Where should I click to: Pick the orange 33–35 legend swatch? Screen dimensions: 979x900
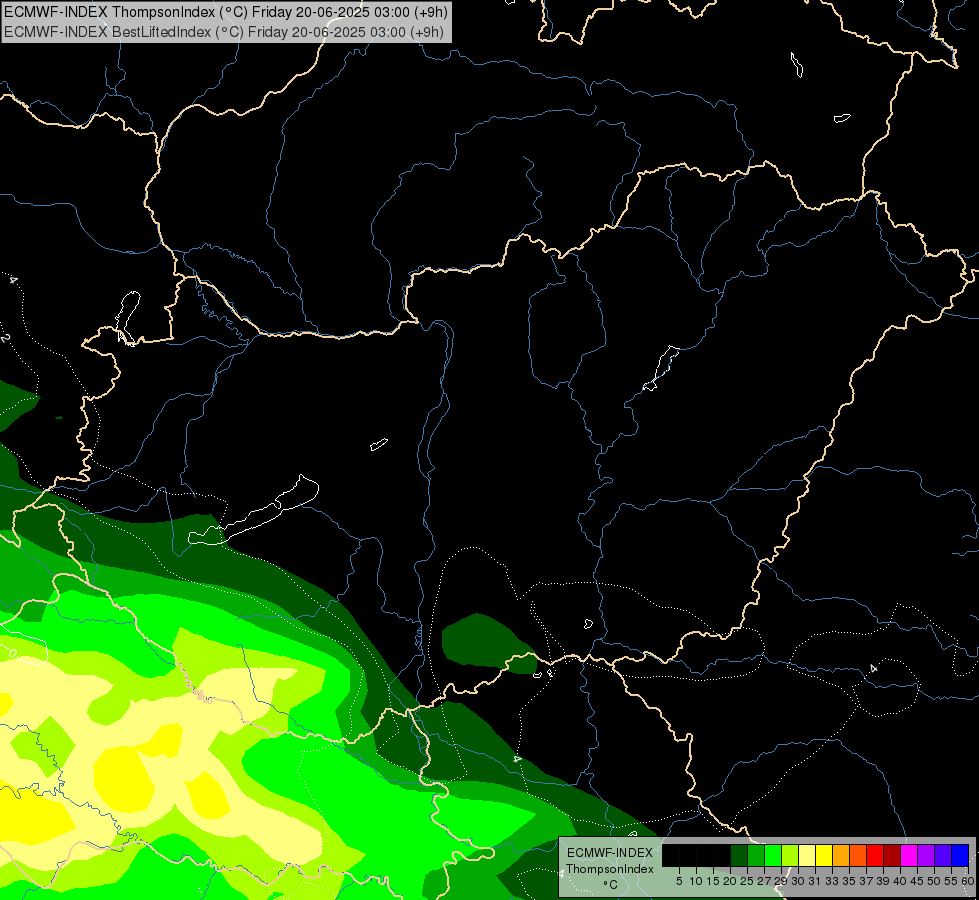click(841, 855)
